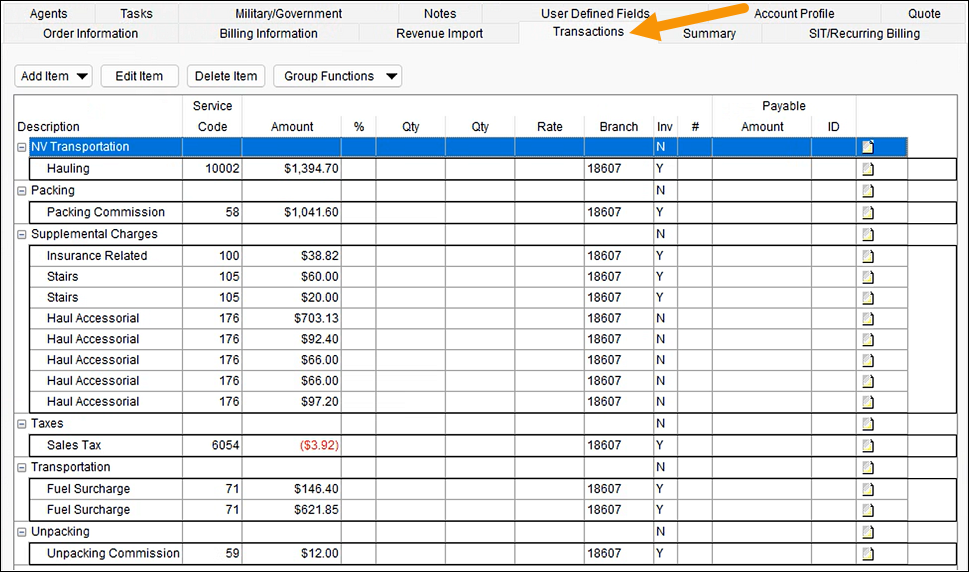Click service code 10002 cell
Screen dimensions: 969x572
pos(212,169)
